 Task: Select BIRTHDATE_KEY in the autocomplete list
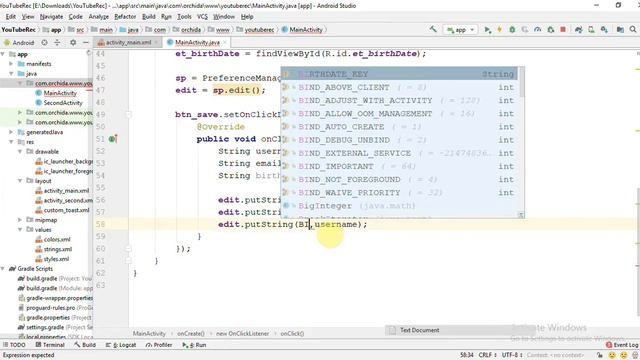point(399,74)
